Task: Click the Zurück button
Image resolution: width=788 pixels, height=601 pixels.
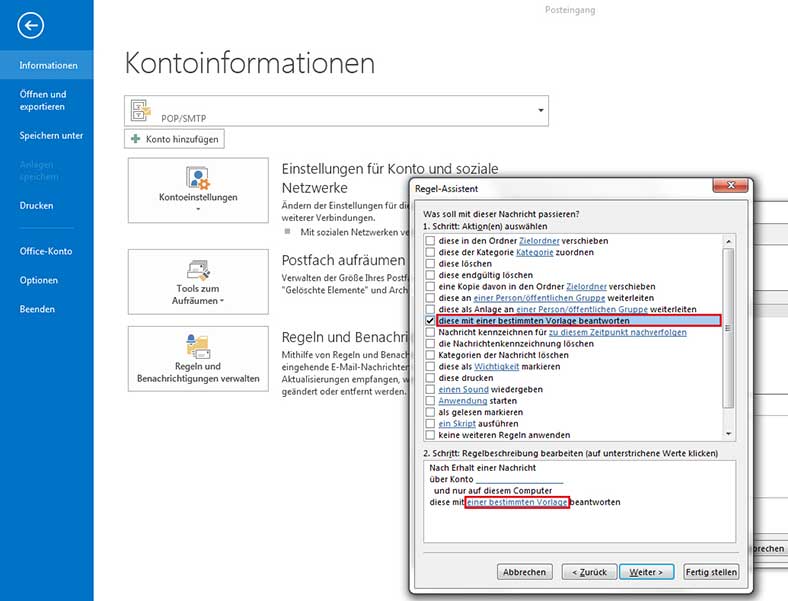Action: (x=589, y=572)
